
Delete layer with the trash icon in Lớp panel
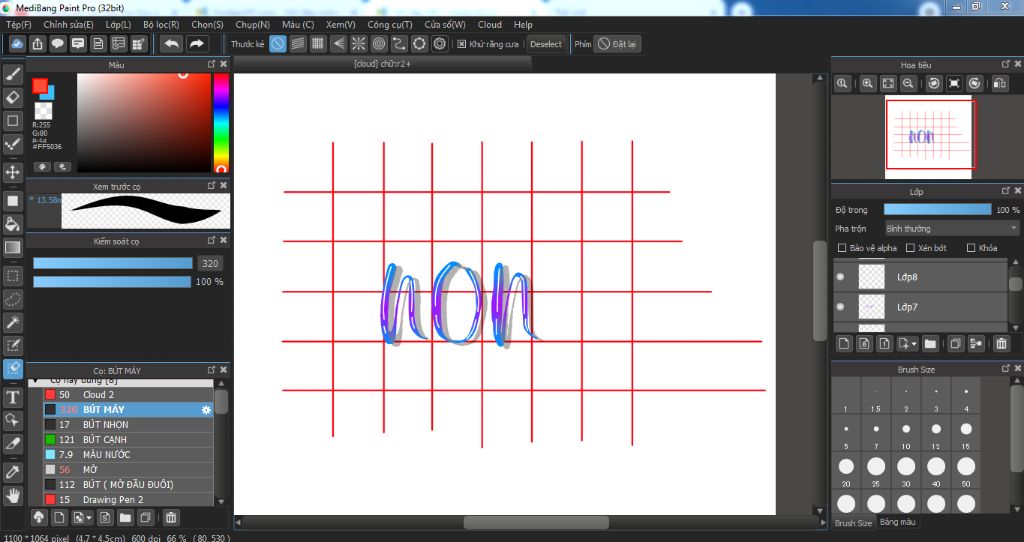[1001, 343]
